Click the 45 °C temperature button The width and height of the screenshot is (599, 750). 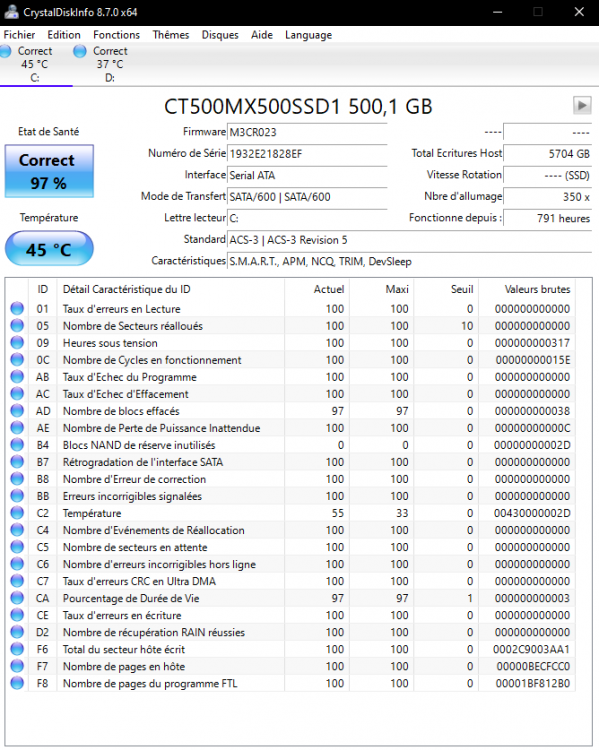pyautogui.click(x=49, y=249)
